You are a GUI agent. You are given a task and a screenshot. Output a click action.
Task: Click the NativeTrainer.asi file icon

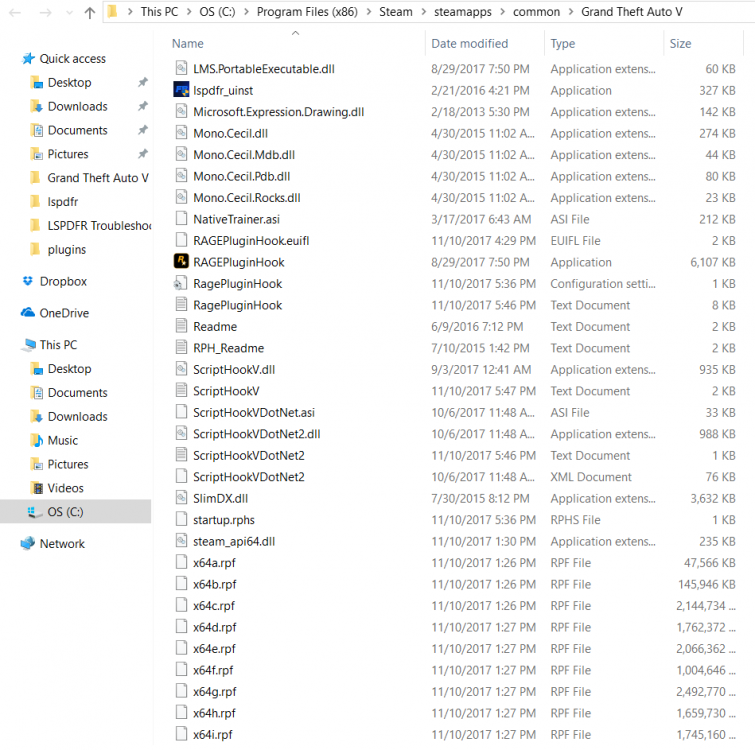181,219
